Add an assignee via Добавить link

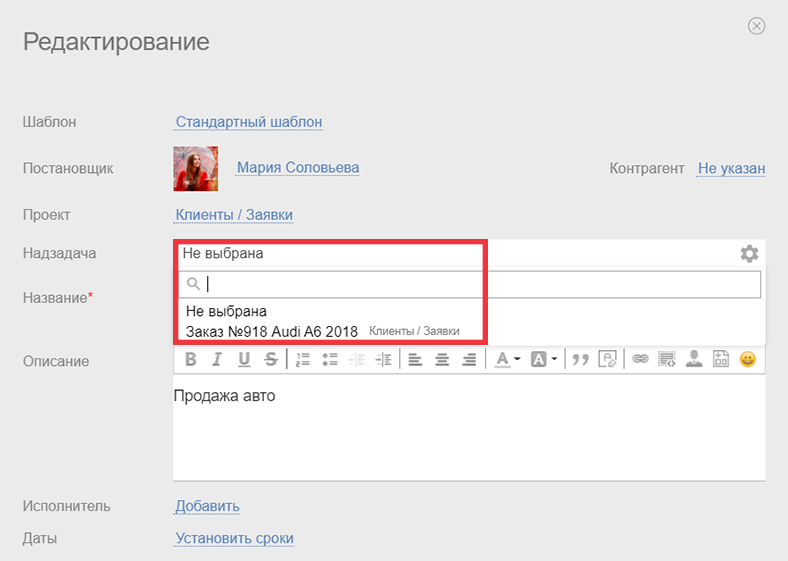(207, 506)
